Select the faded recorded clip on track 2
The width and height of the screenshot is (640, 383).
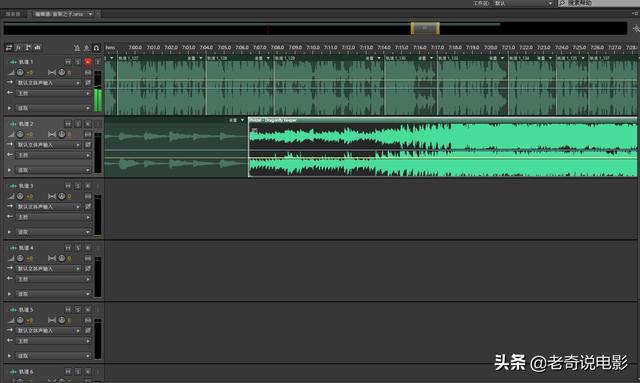coord(176,147)
